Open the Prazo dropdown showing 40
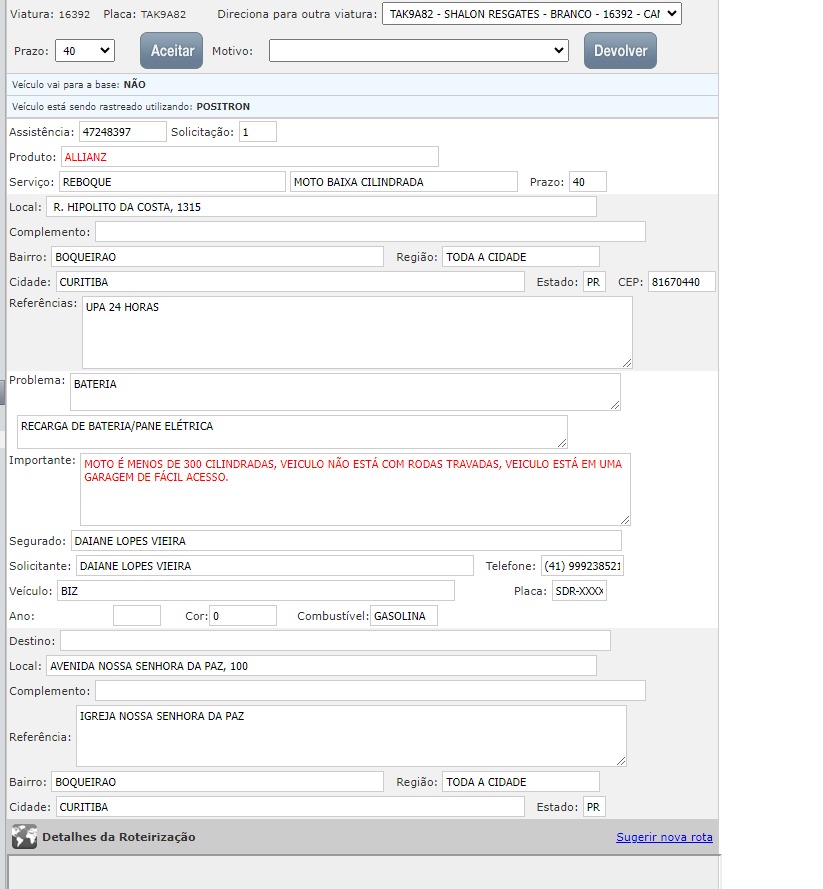823x889 pixels. point(85,50)
